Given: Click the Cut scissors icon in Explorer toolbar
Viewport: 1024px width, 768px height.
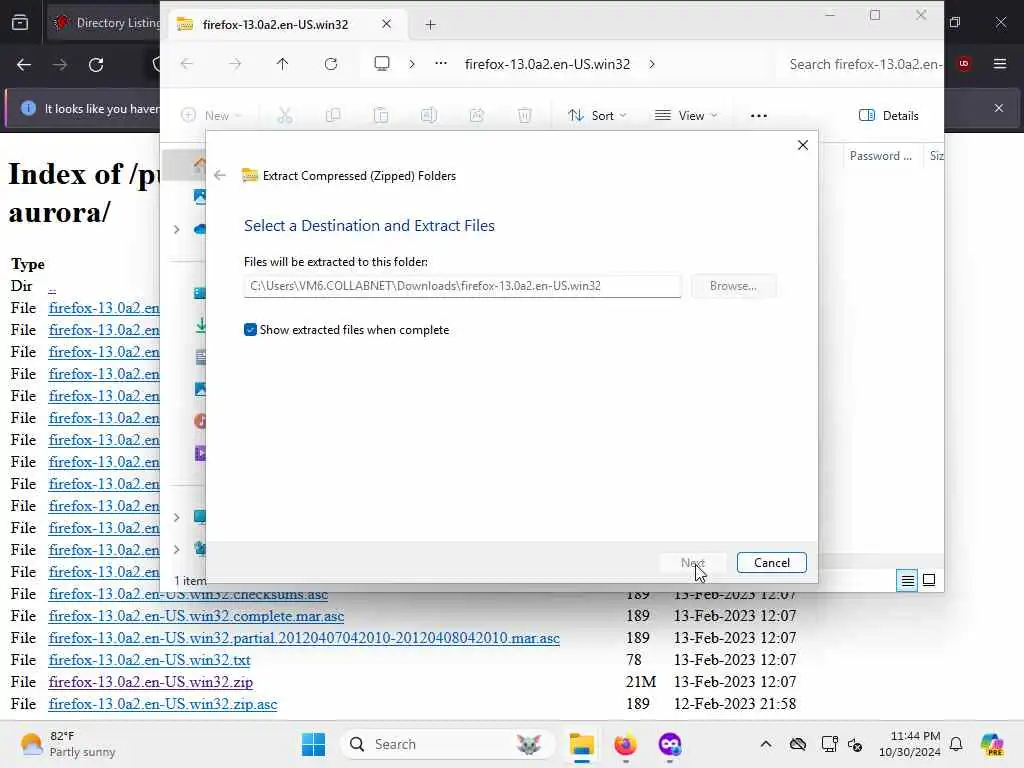Looking at the screenshot, I should 285,116.
